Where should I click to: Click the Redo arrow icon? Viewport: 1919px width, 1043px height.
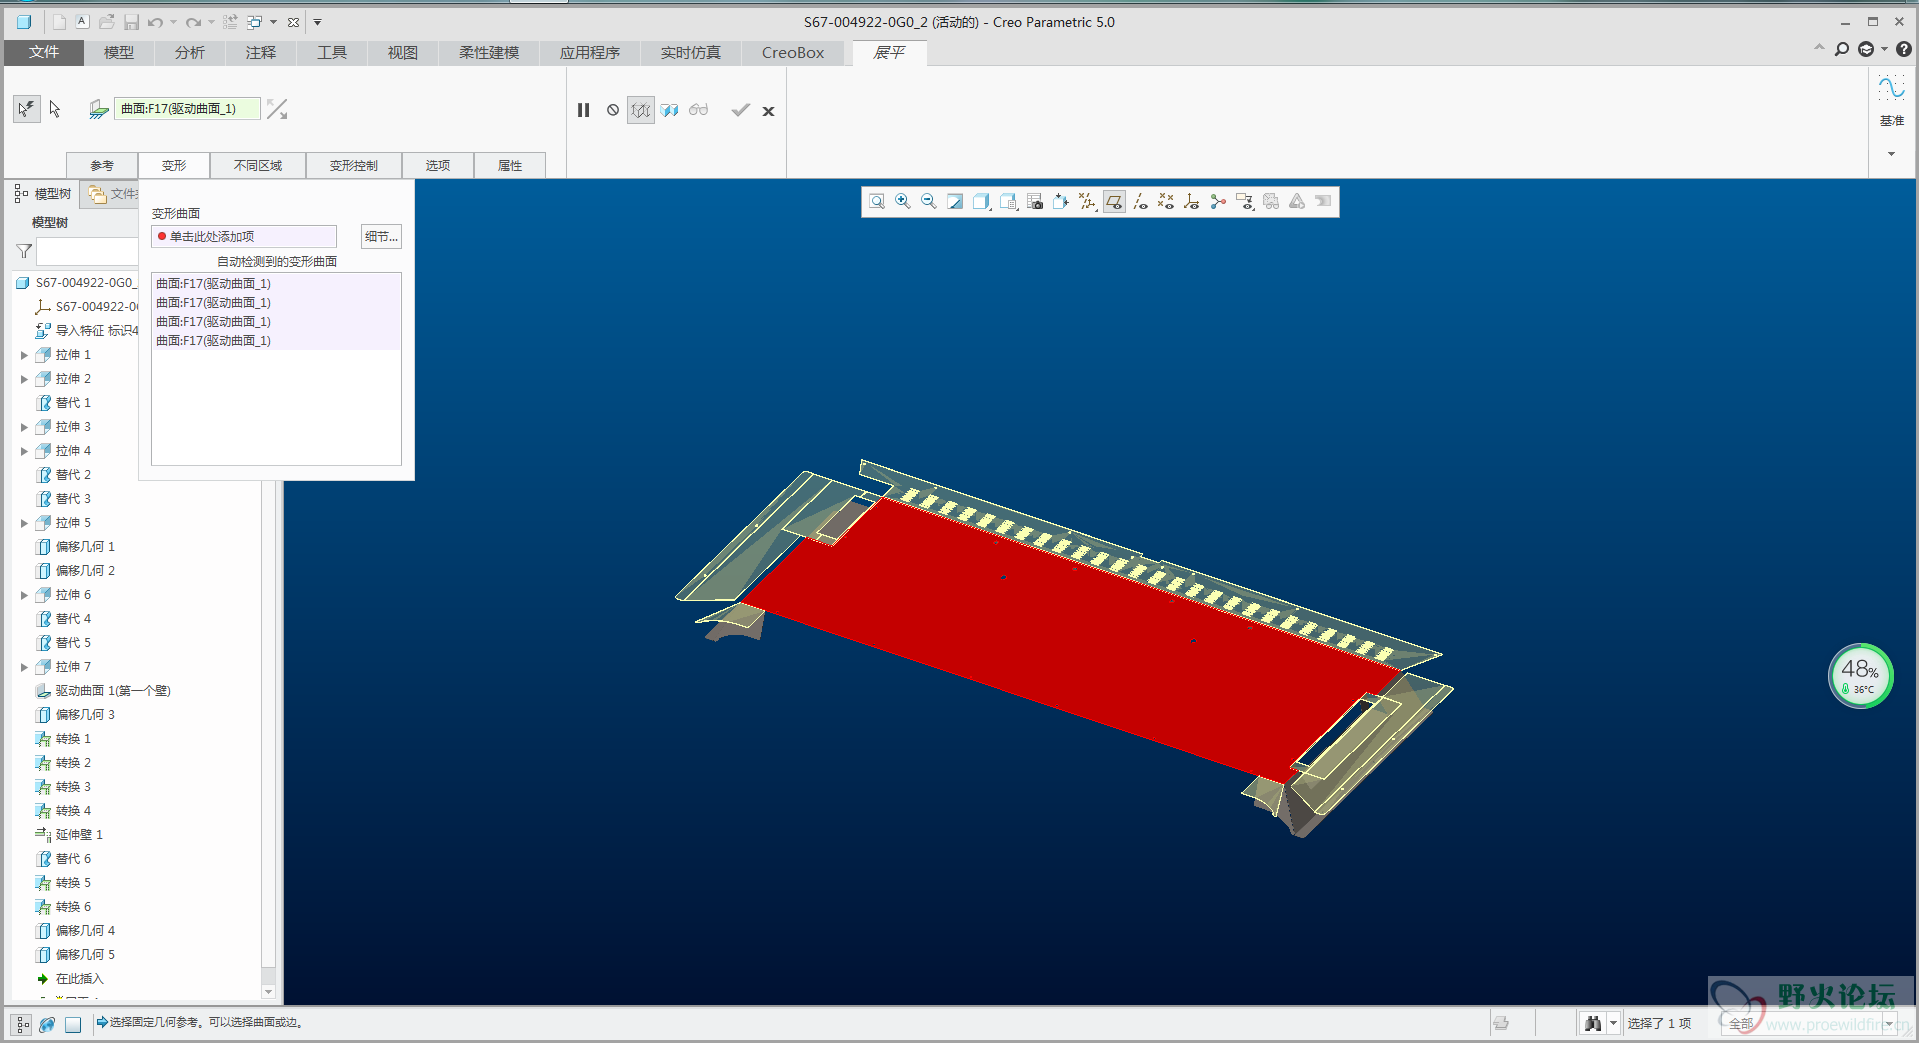194,22
